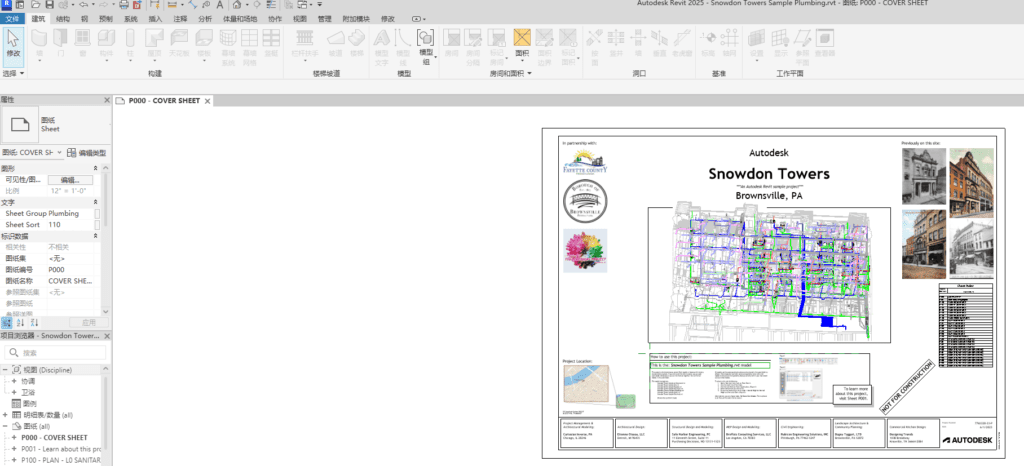This screenshot has width=1024, height=466.
Task: Switch to the 视图 (View) ribbon tab
Action: 299,19
